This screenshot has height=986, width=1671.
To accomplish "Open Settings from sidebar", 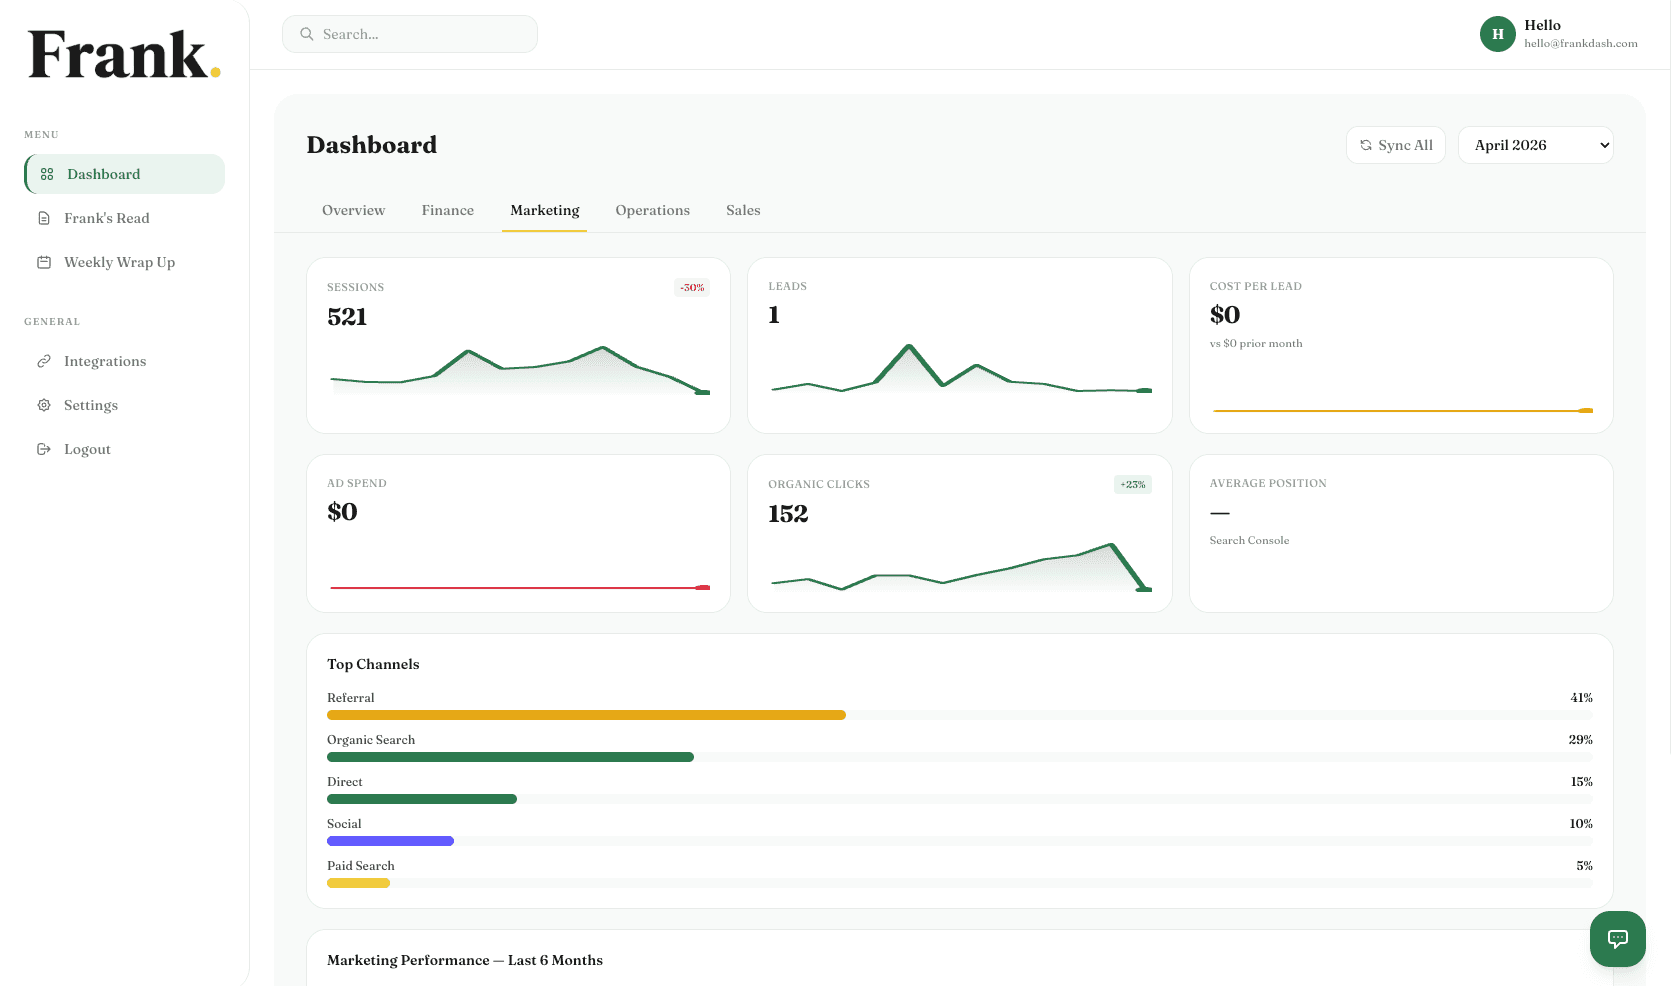I will (125, 405).
